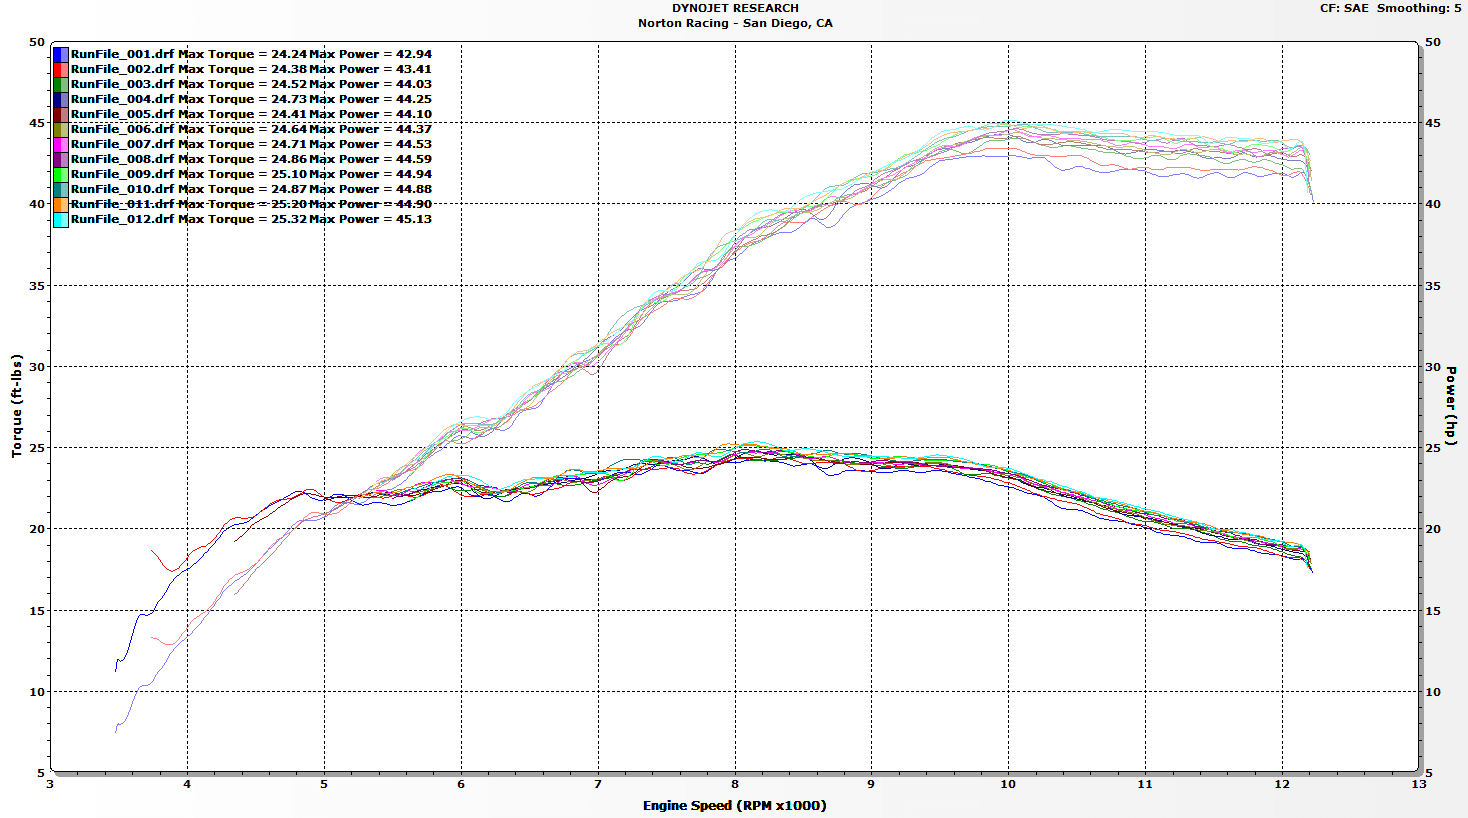Select the RunFile_010.drf legend entry text

coord(251,189)
